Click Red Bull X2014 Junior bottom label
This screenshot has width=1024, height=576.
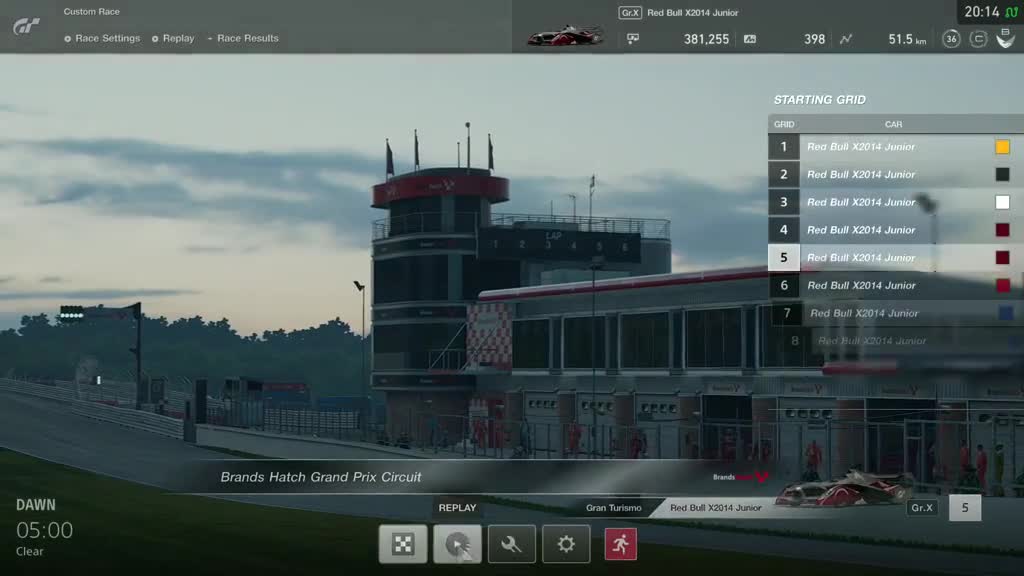pos(716,507)
